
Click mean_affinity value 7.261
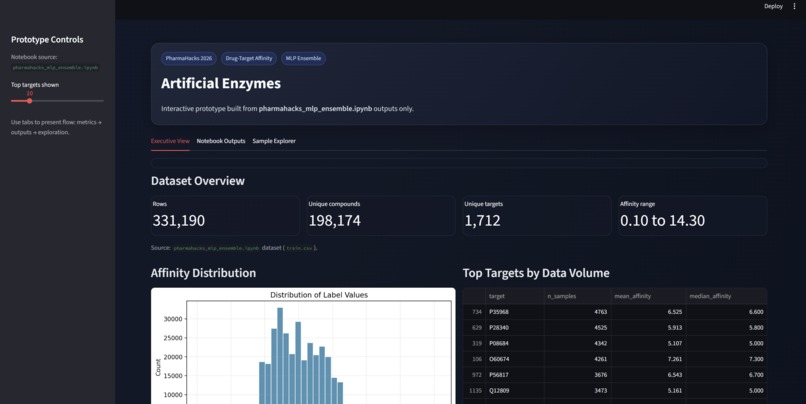[648, 359]
